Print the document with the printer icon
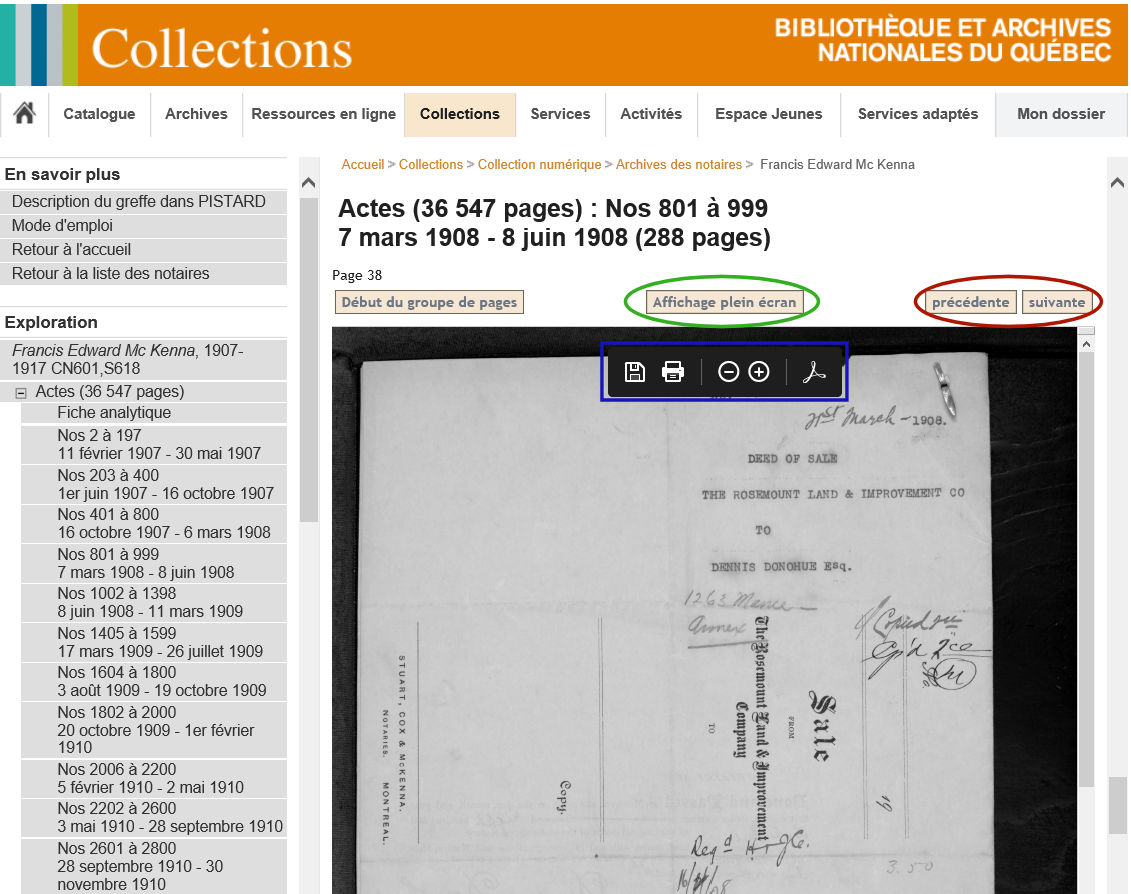This screenshot has height=894, width=1131. point(673,372)
